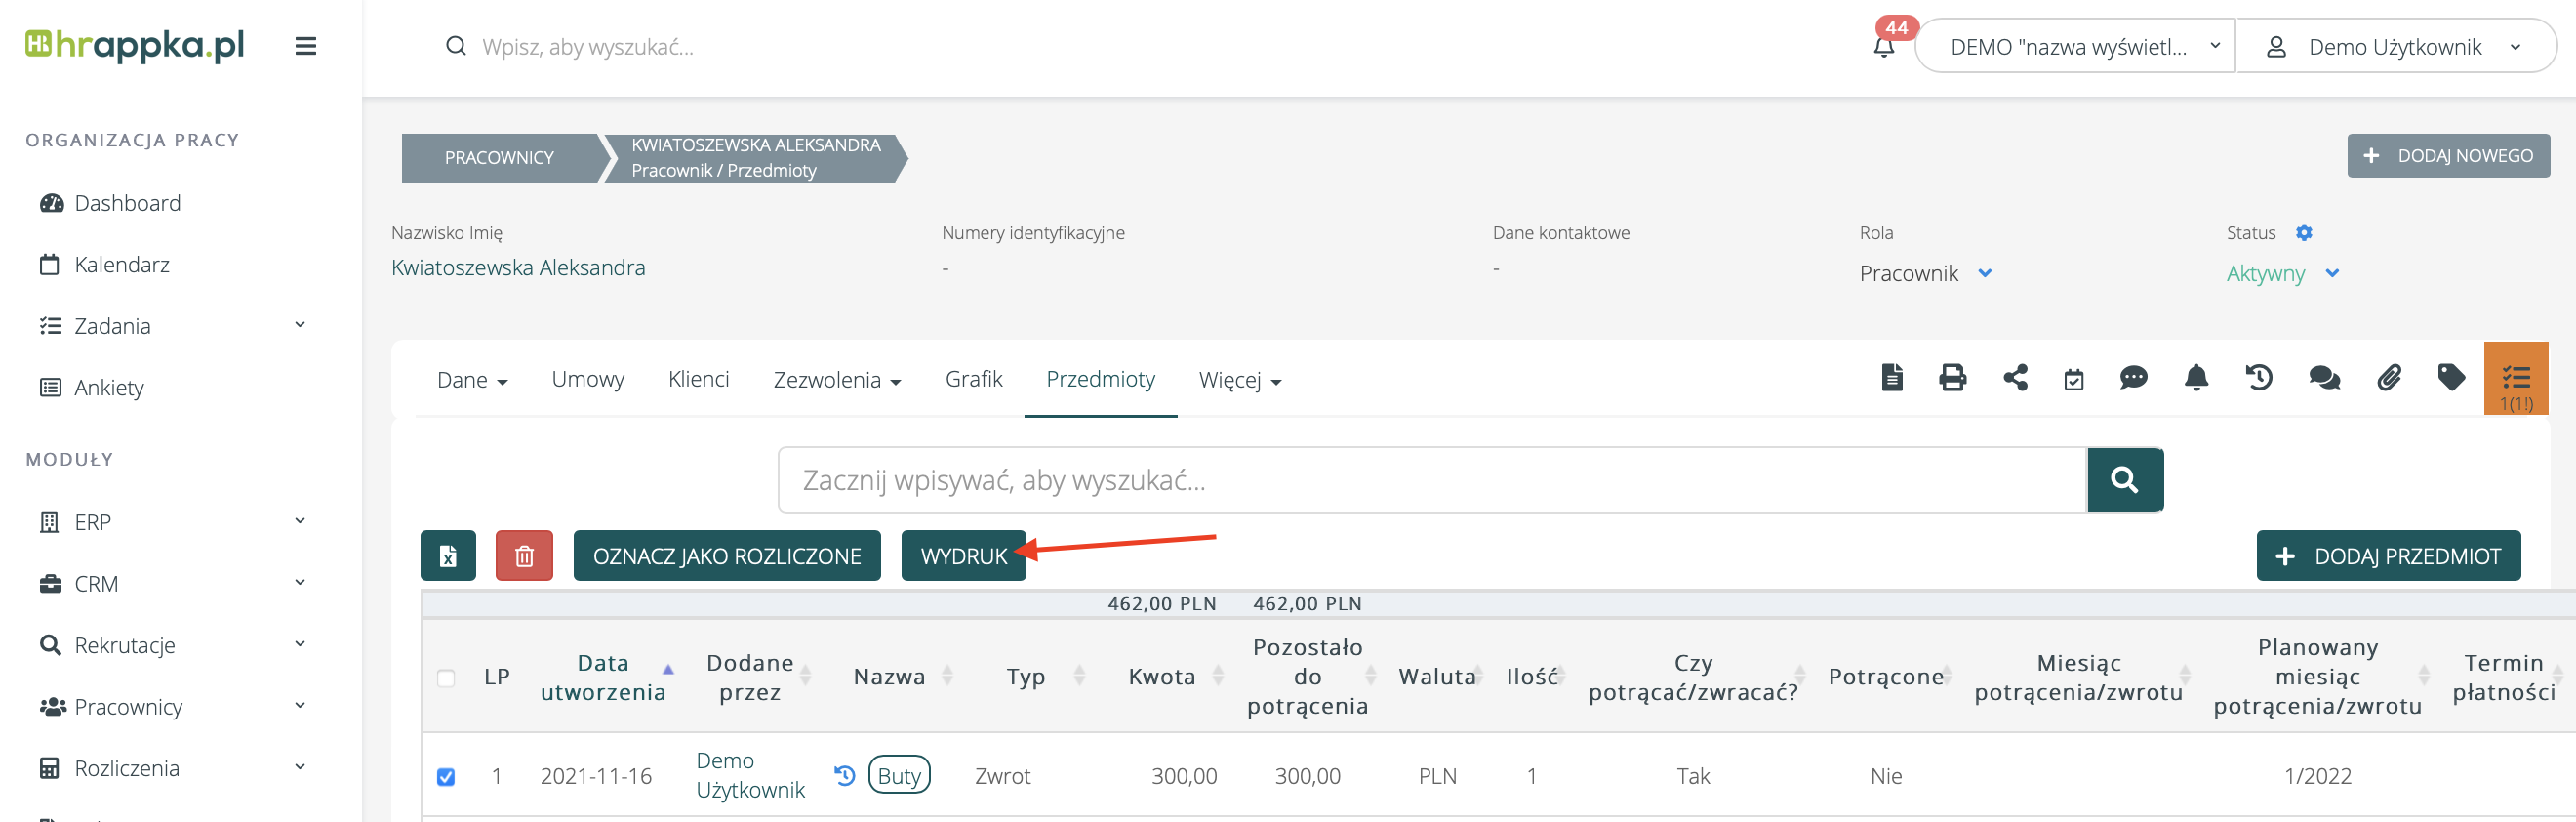Click the notification bell with 44 badge
This screenshot has width=2576, height=822.
pyautogui.click(x=1883, y=45)
